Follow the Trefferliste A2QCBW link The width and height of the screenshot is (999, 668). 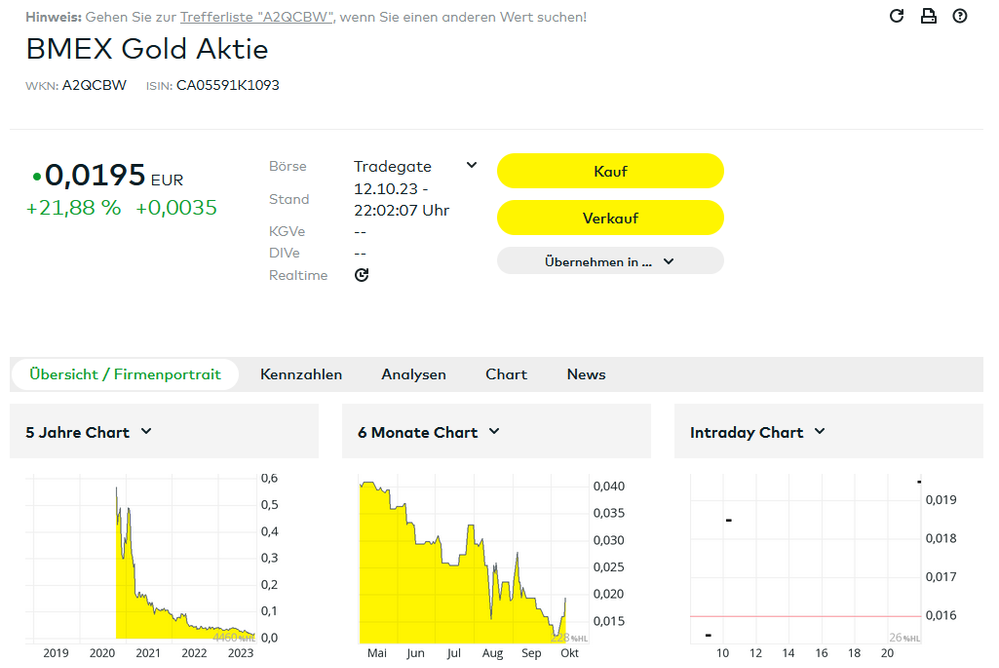pos(257,17)
